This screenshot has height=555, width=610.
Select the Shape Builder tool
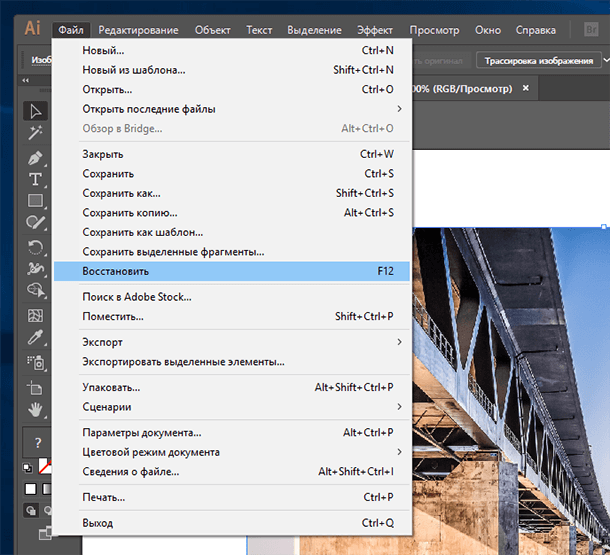36,290
